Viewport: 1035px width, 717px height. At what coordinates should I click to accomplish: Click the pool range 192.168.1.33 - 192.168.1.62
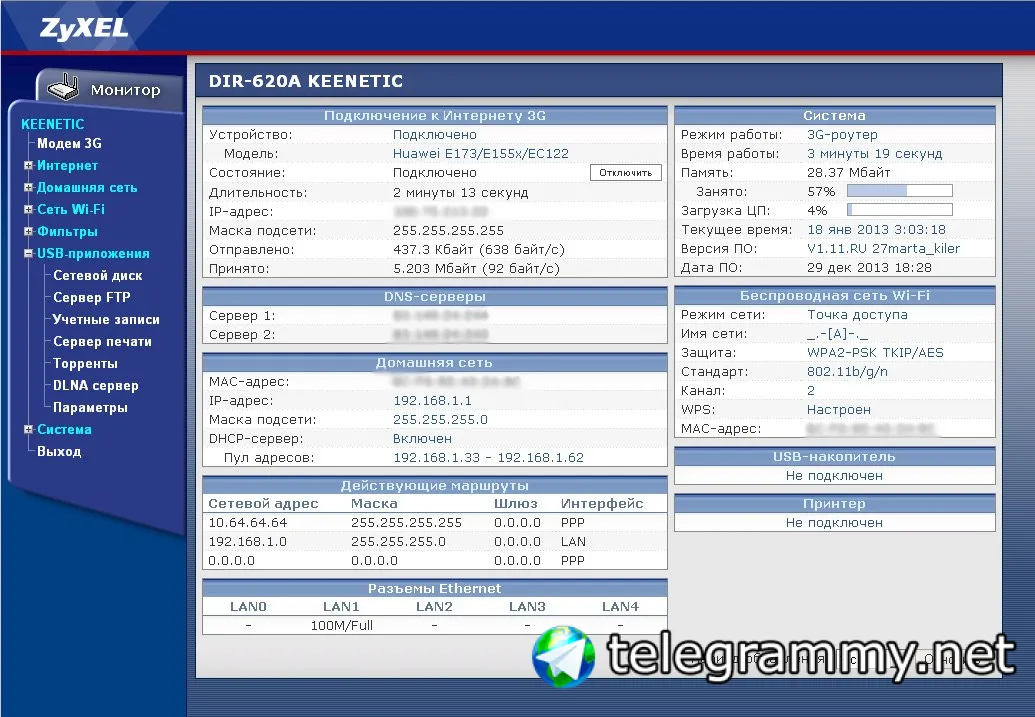click(x=488, y=458)
